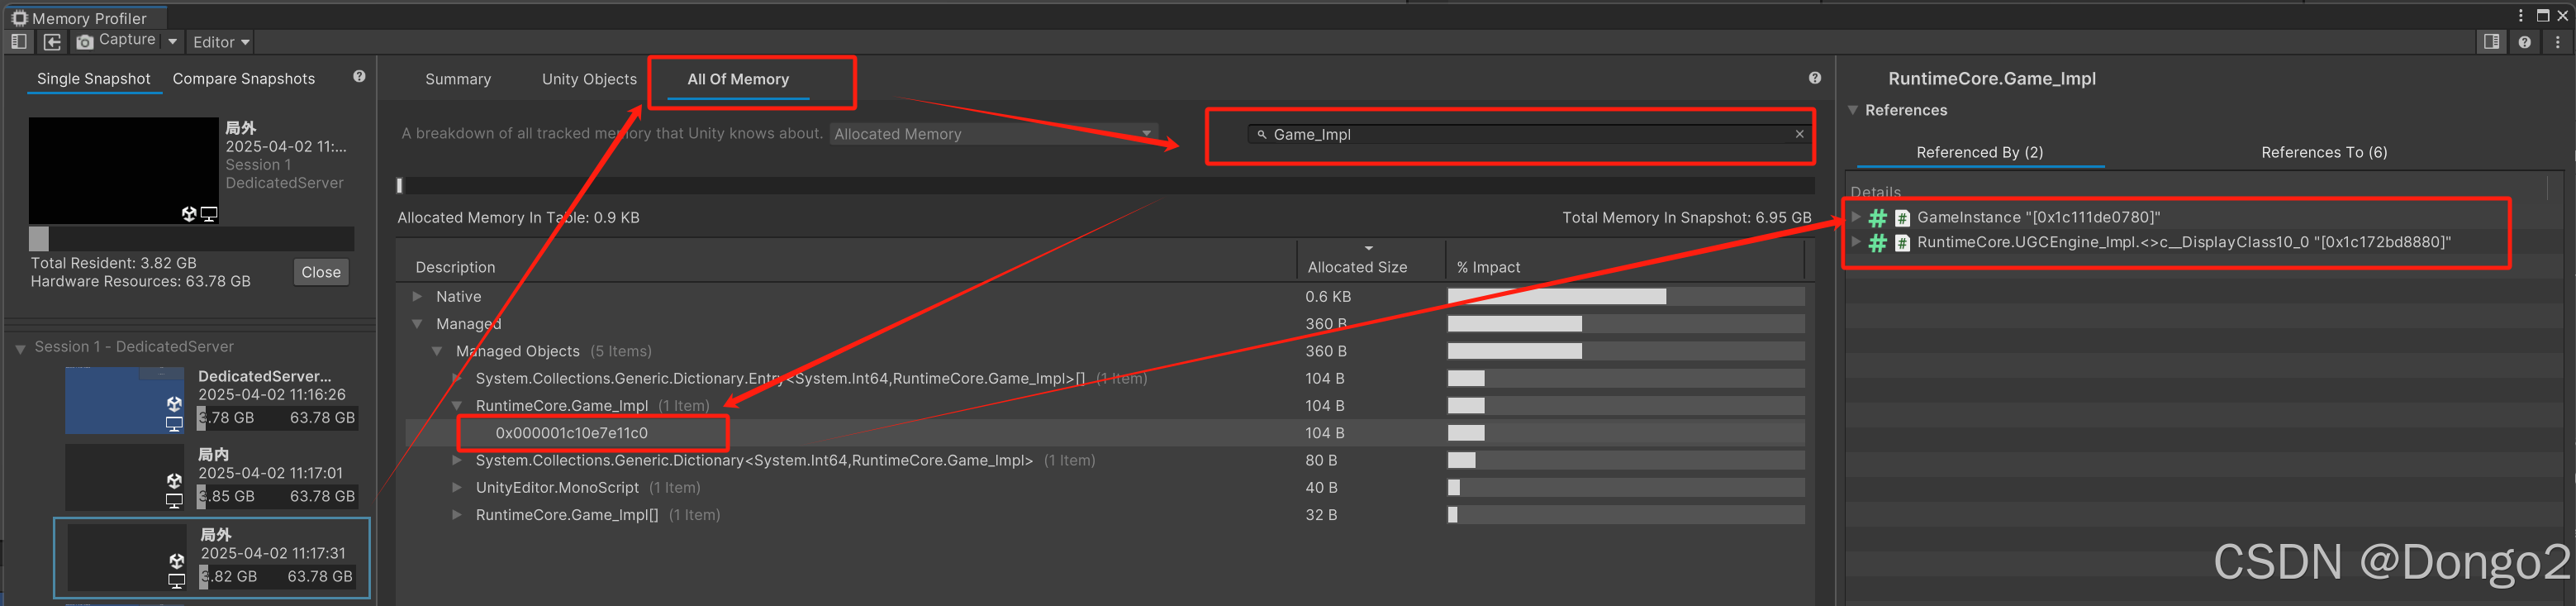Open the Memory Profiler tab context menu
This screenshot has width=2576, height=606.
coord(2520,15)
